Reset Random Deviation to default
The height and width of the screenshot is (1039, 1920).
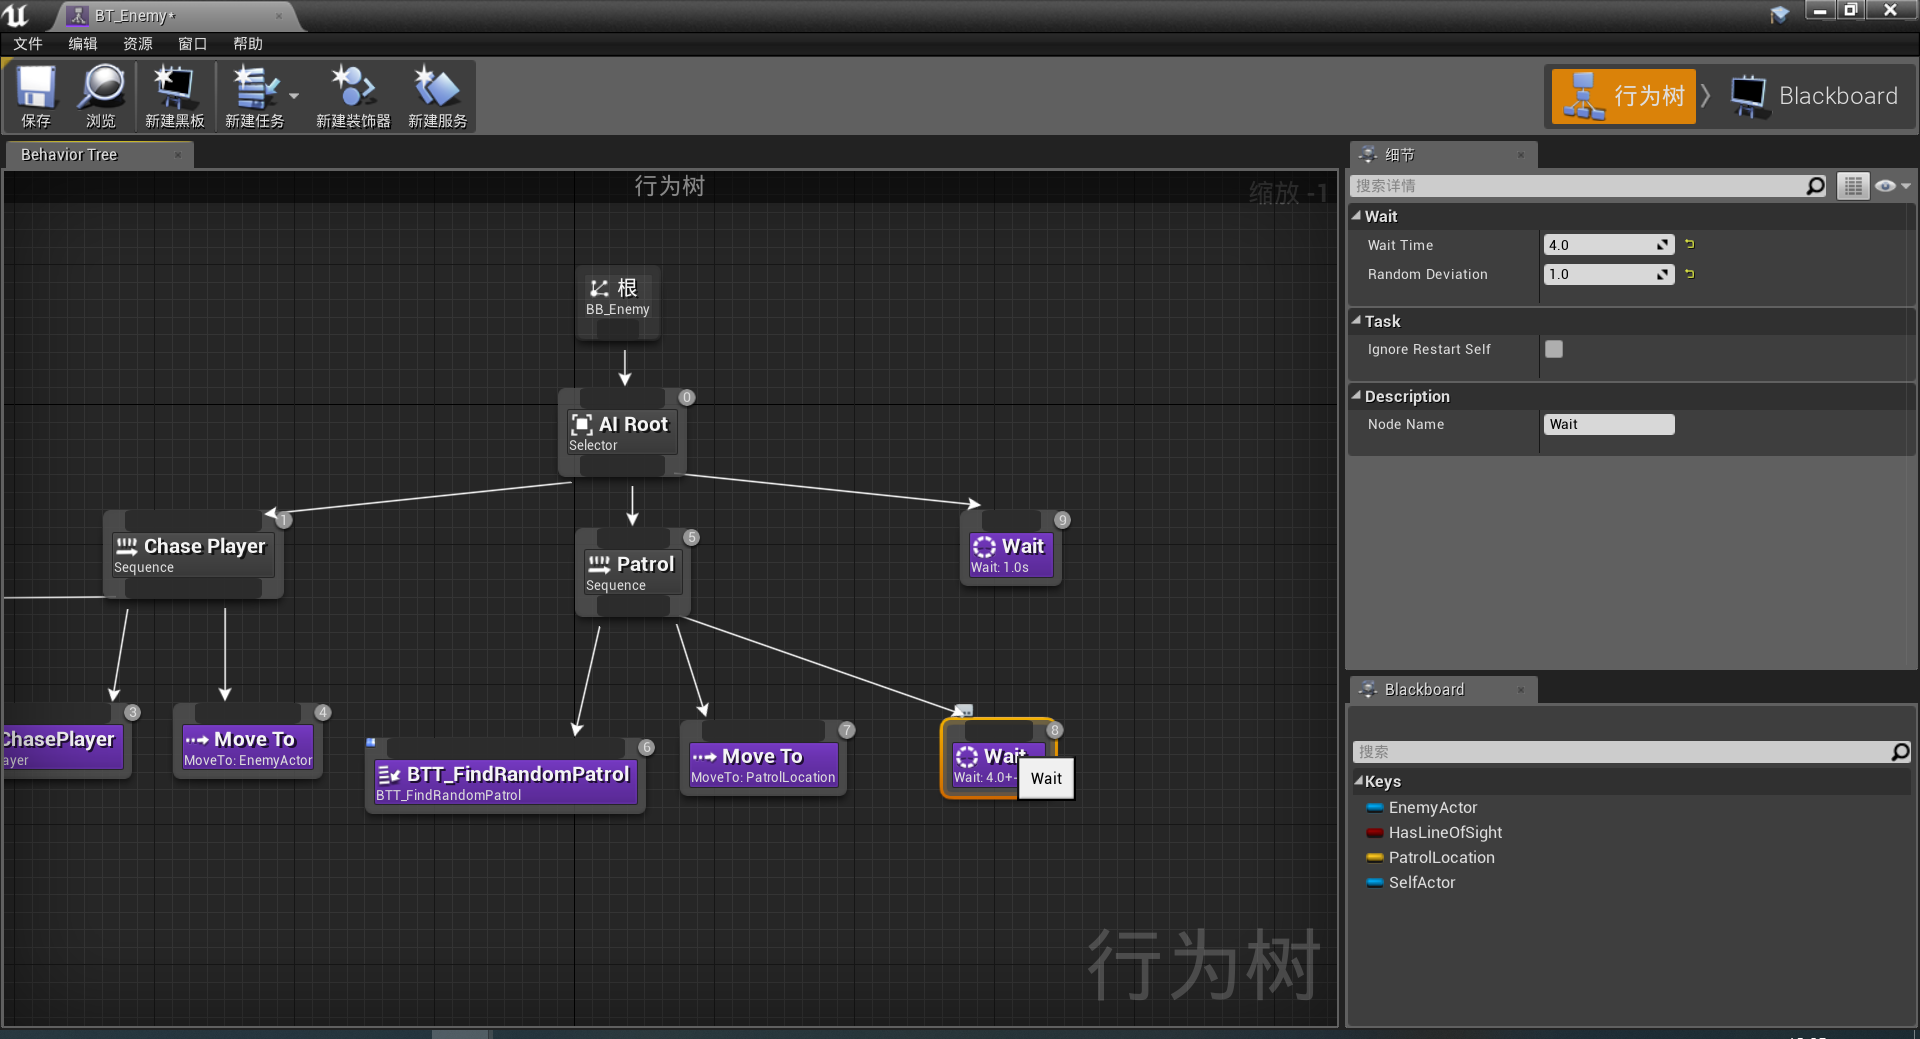tap(1689, 273)
